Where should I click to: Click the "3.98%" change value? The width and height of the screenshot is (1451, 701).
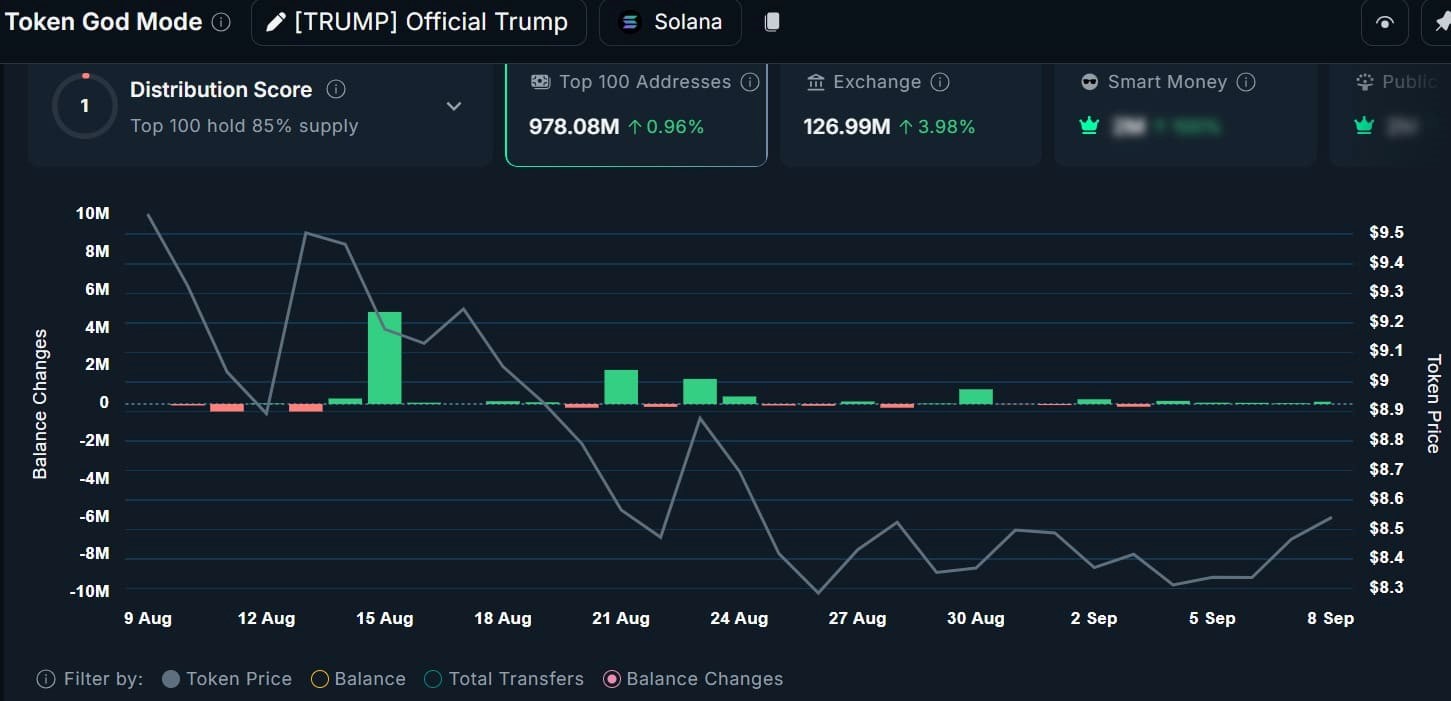click(x=946, y=127)
